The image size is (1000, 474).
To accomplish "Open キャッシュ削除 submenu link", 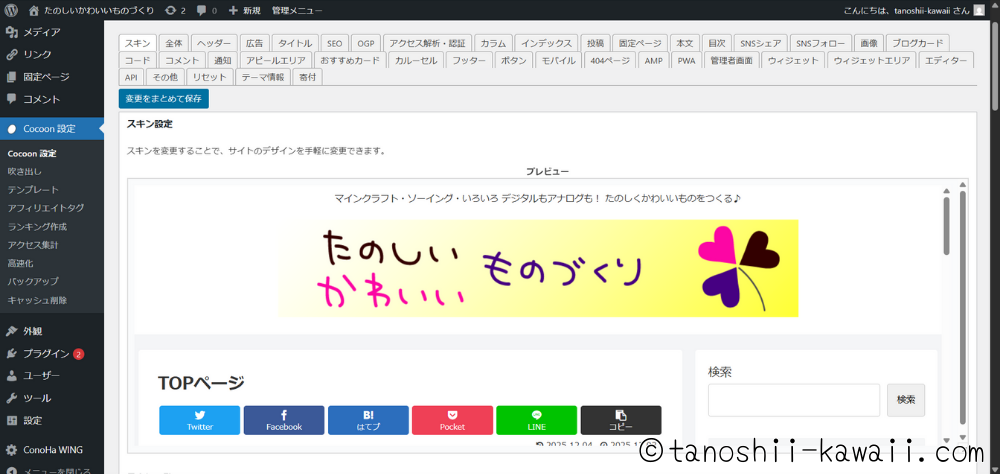I will 37,300.
